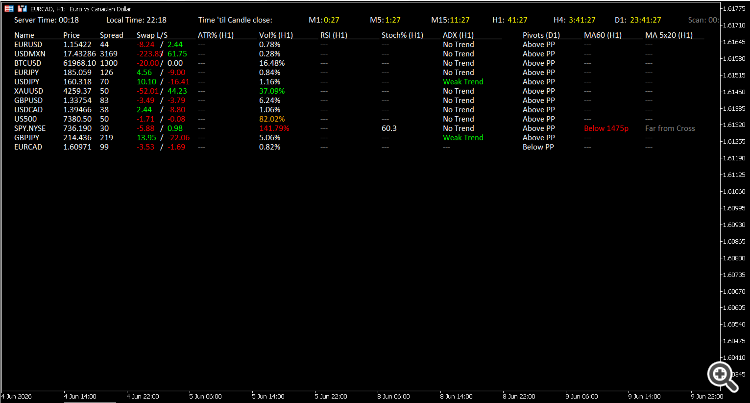750x403 pixels.
Task: Click the GBPJPY Weak Trend ADX value
Action: click(463, 138)
